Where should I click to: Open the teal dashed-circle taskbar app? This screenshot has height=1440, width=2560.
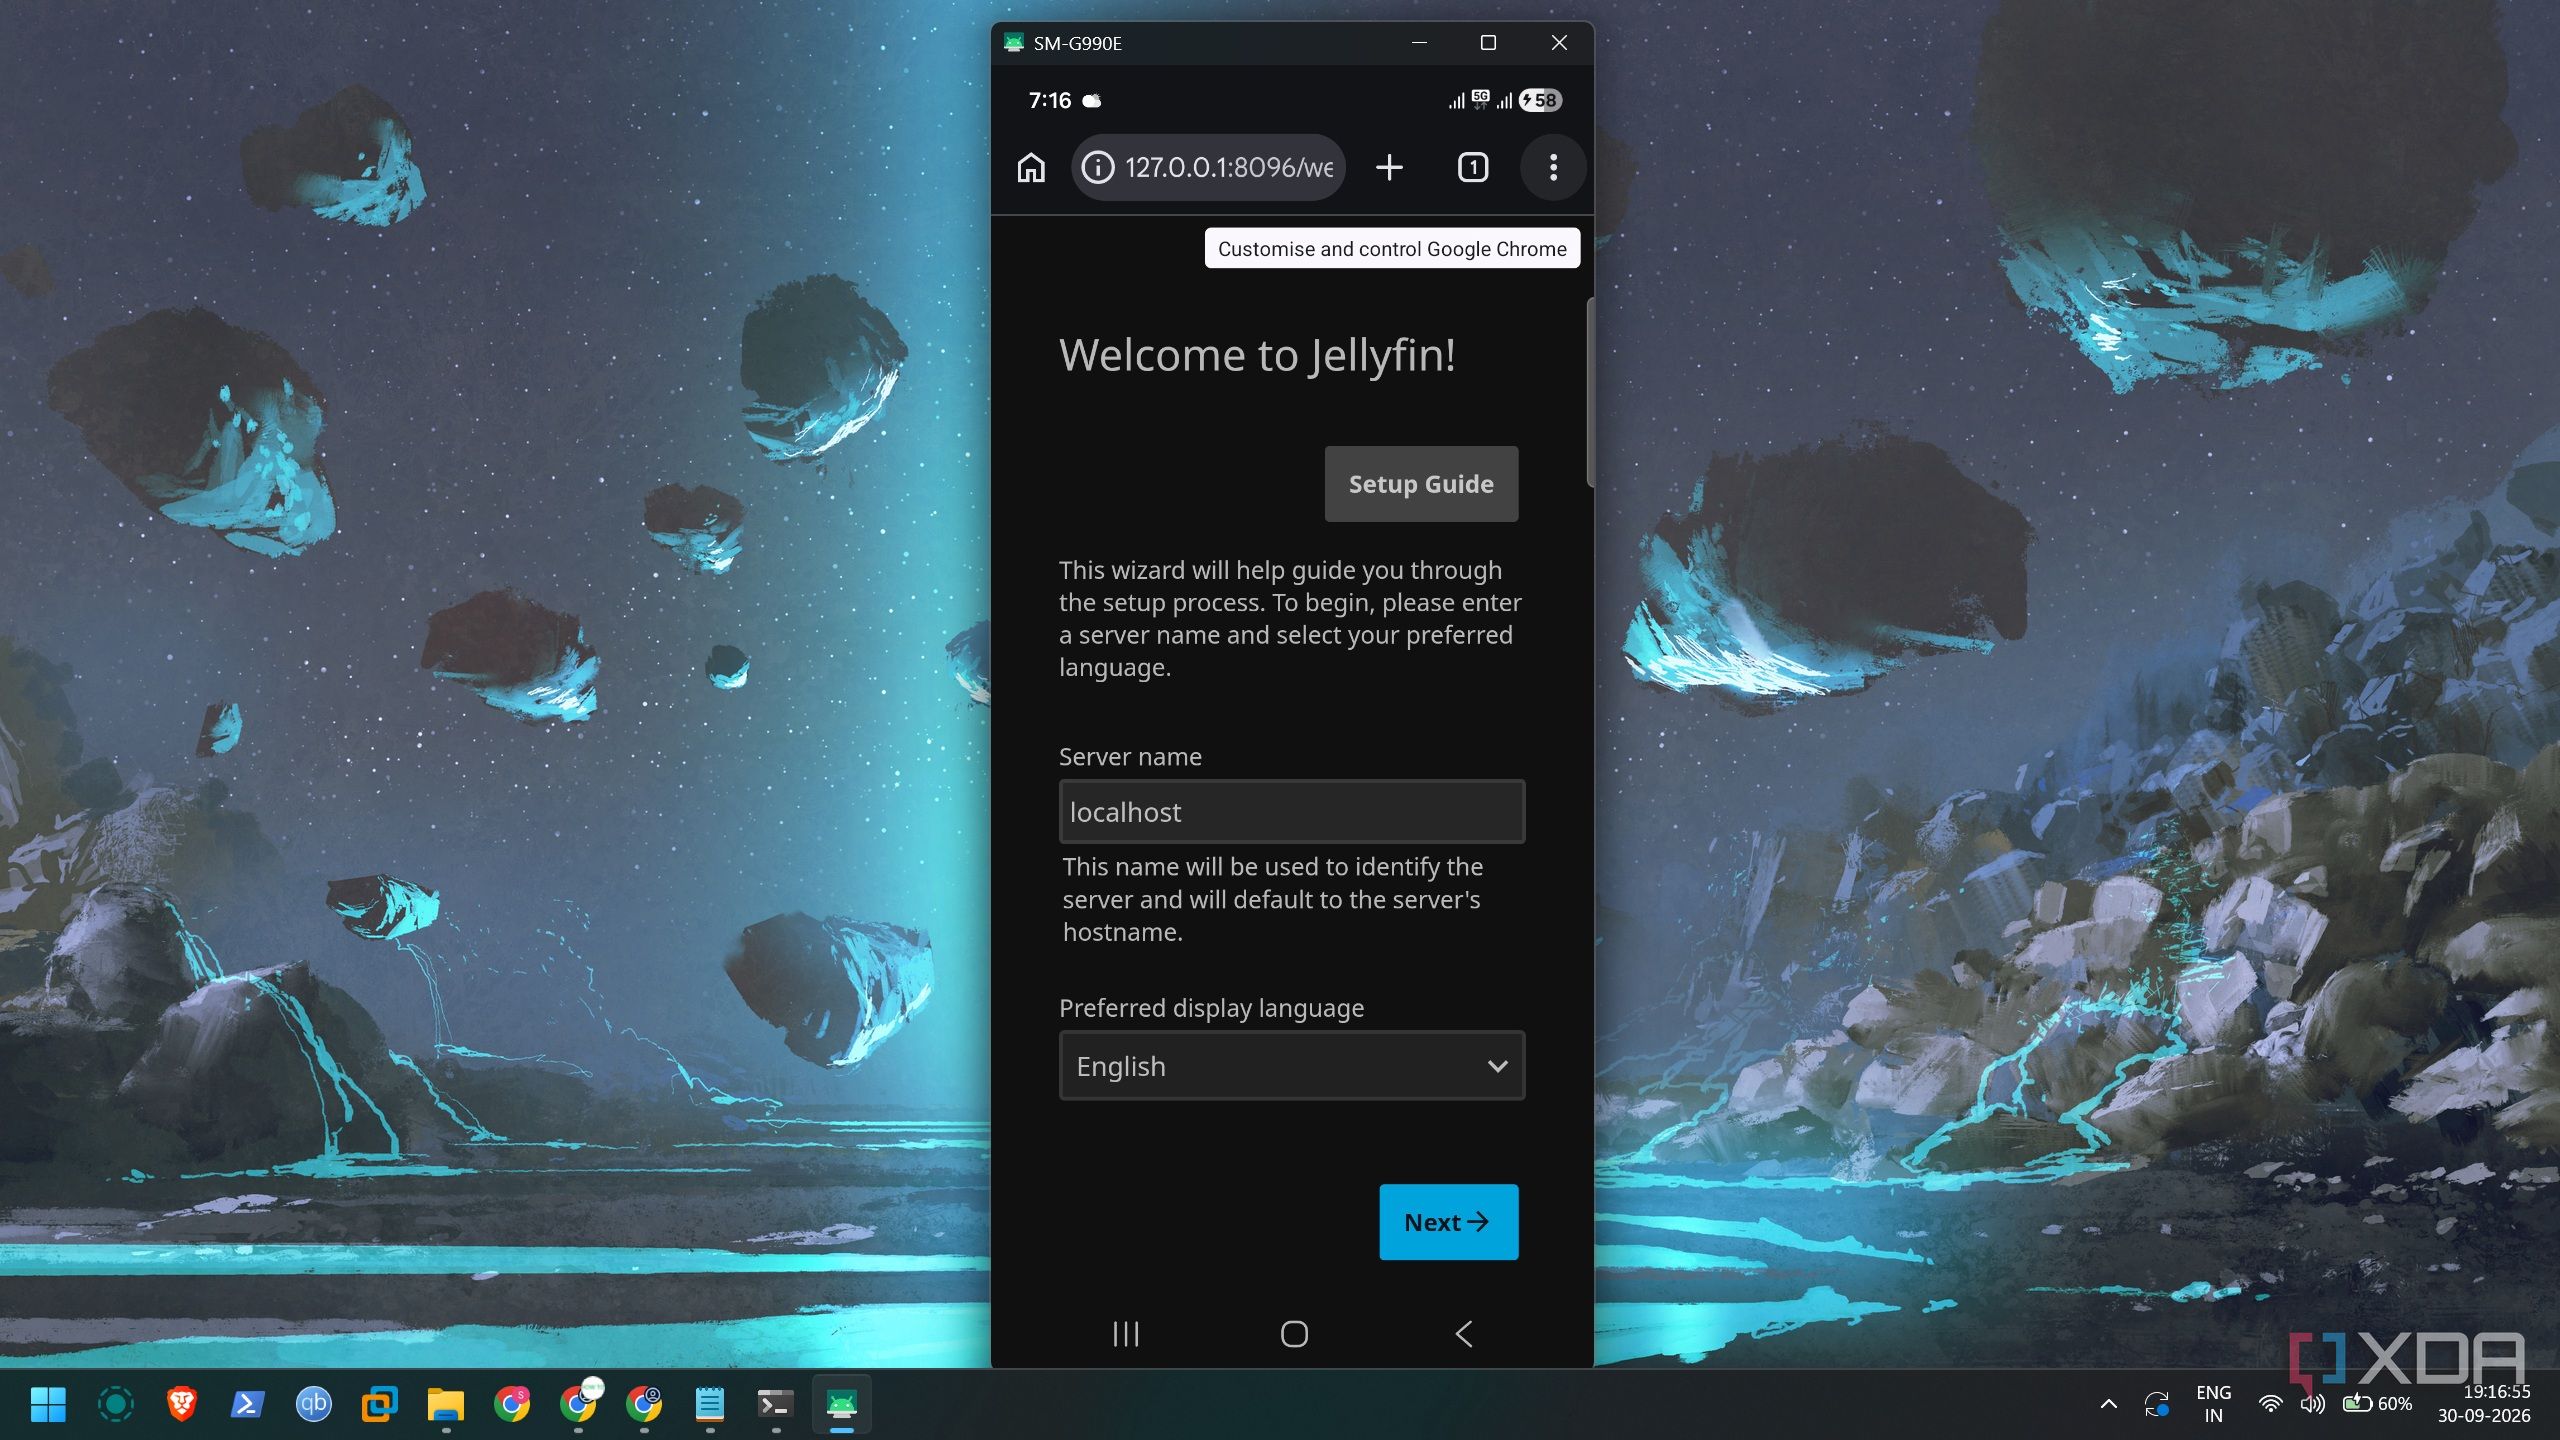115,1405
